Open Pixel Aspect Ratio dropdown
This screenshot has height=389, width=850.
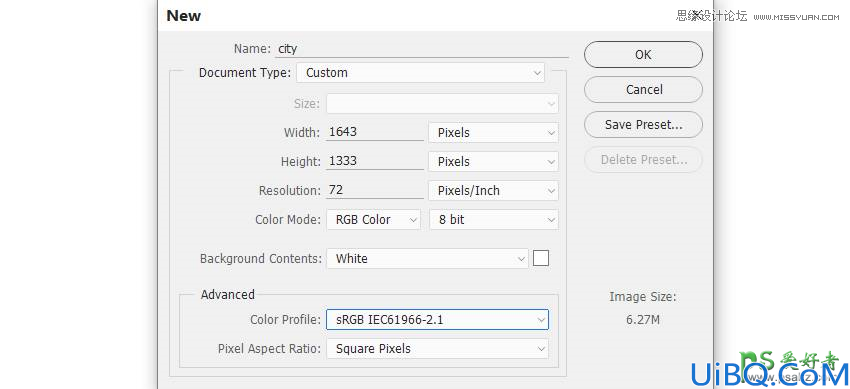click(437, 349)
